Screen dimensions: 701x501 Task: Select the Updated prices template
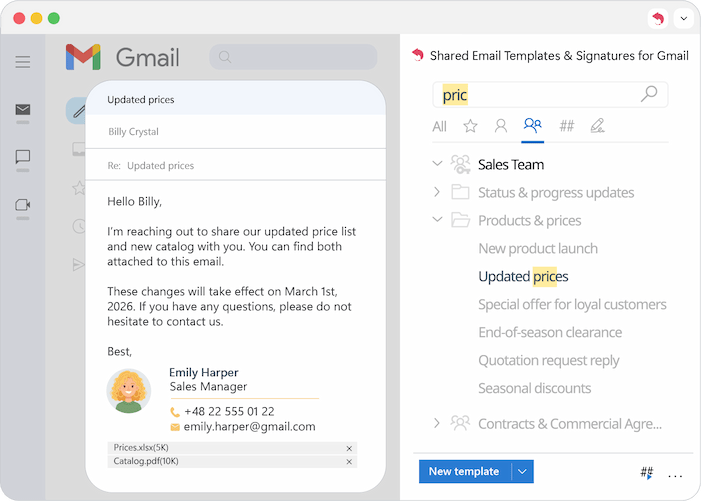(523, 277)
